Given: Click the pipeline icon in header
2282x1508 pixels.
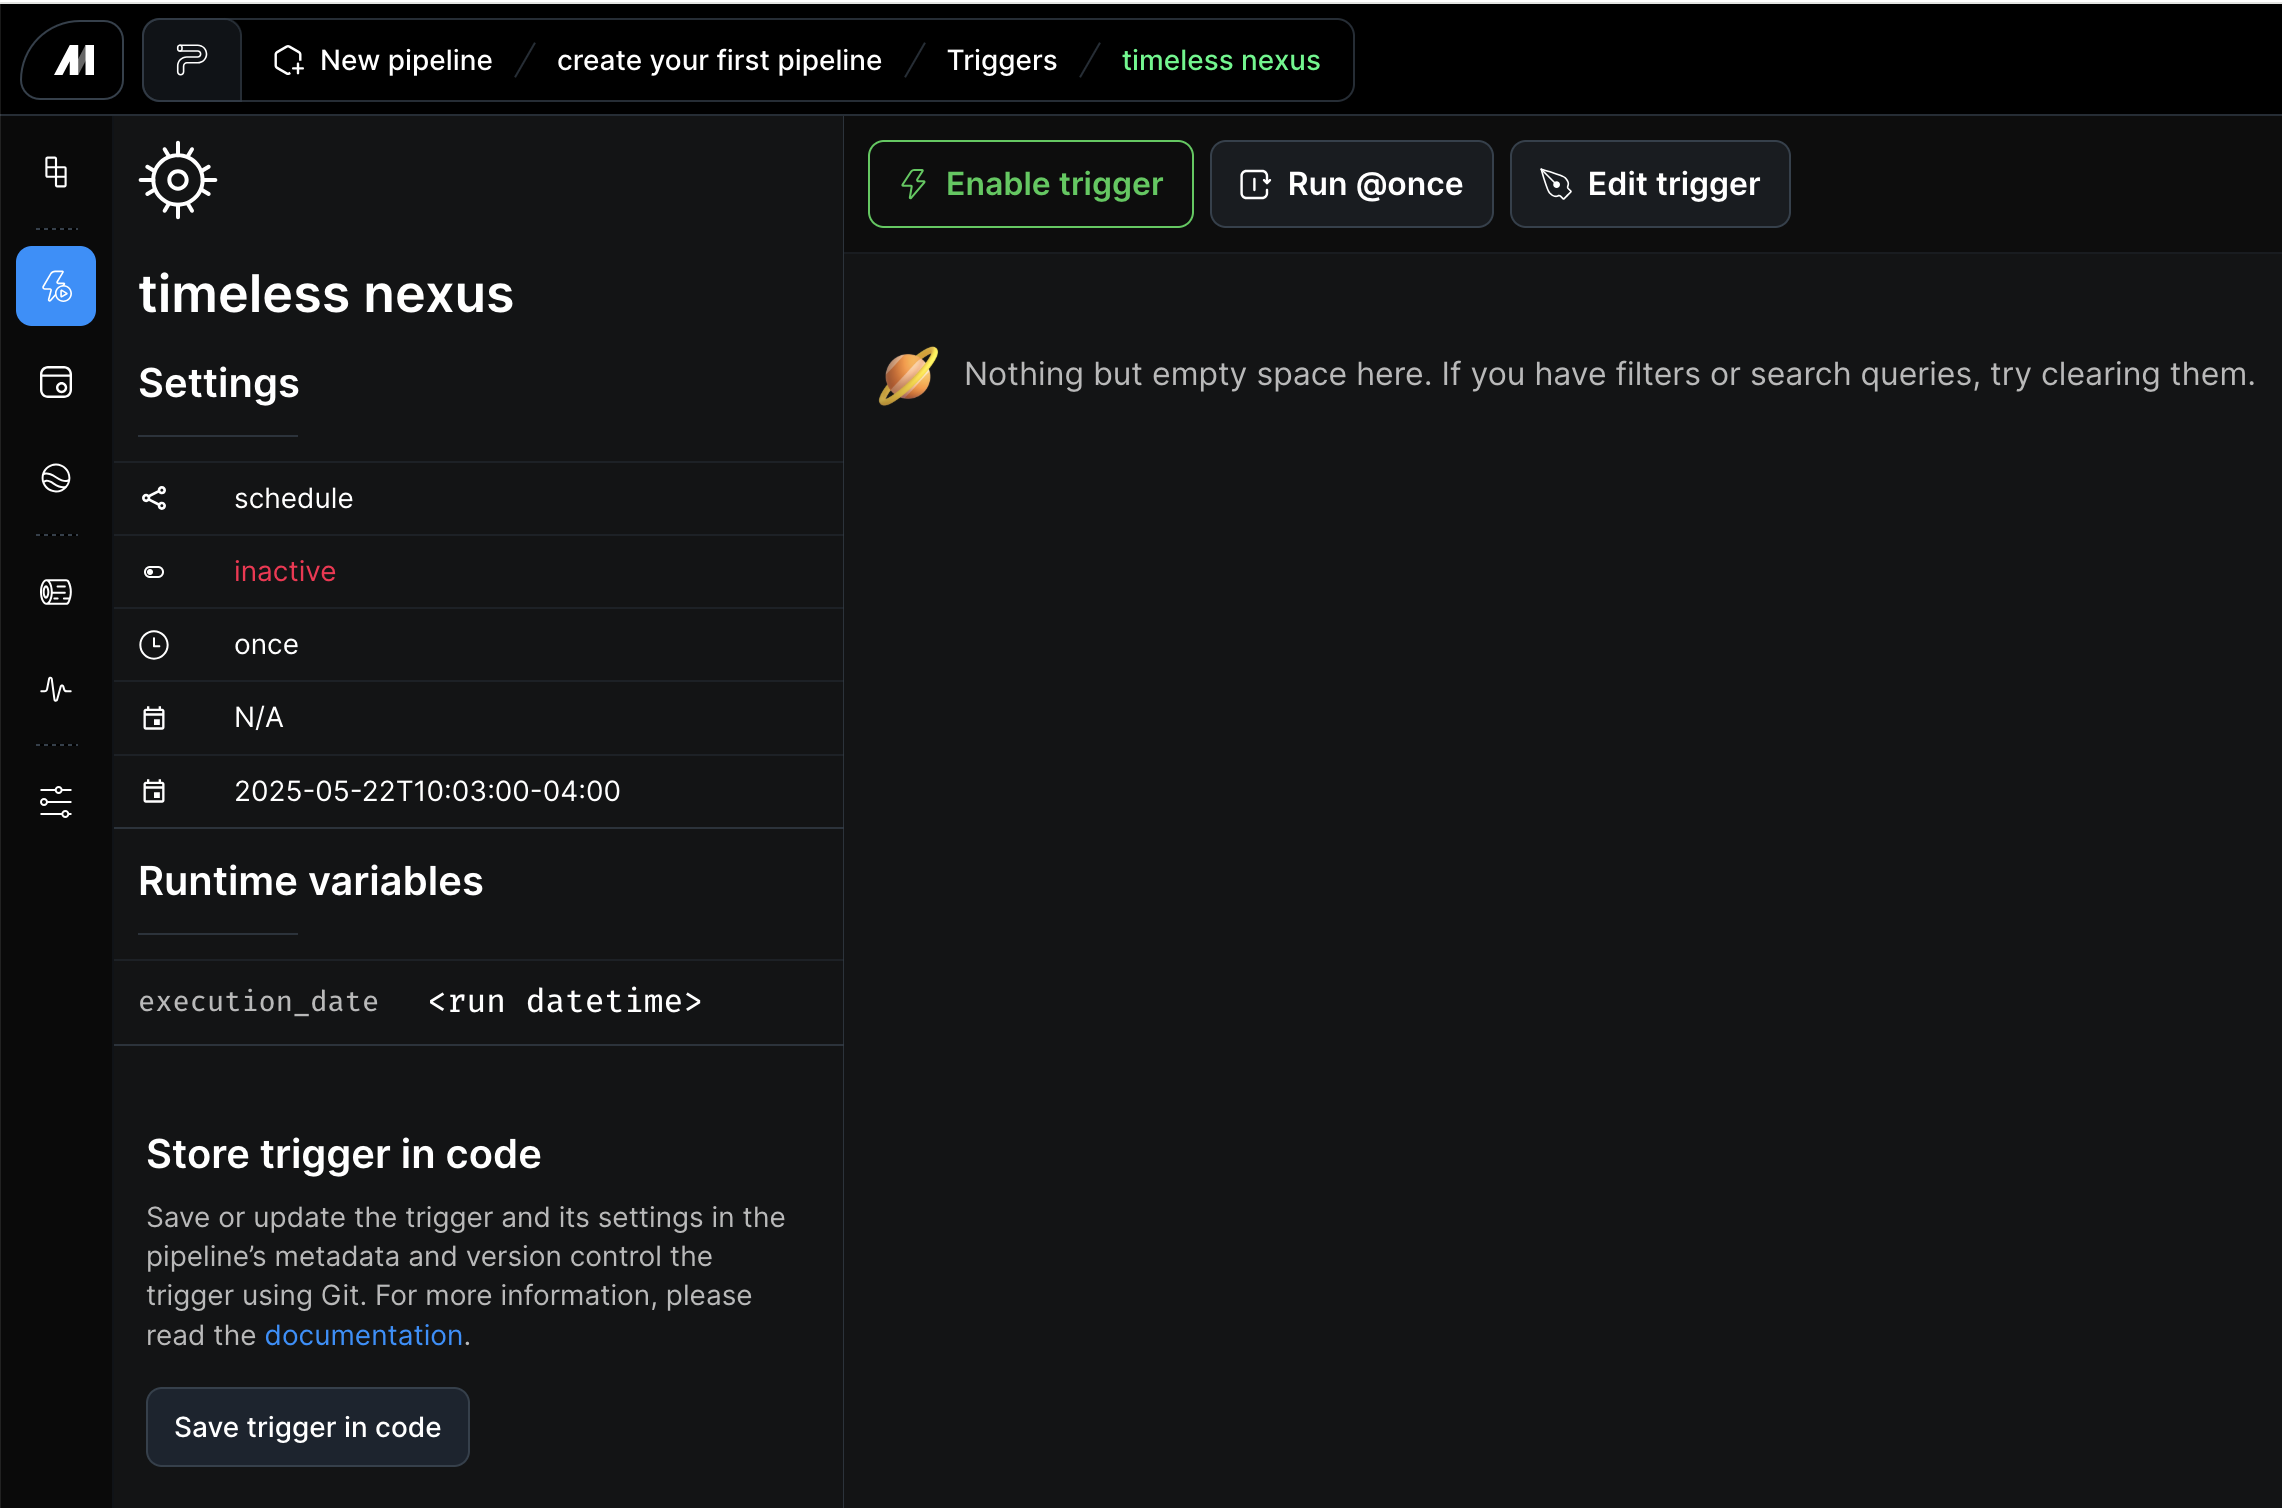Looking at the screenshot, I should coord(191,61).
